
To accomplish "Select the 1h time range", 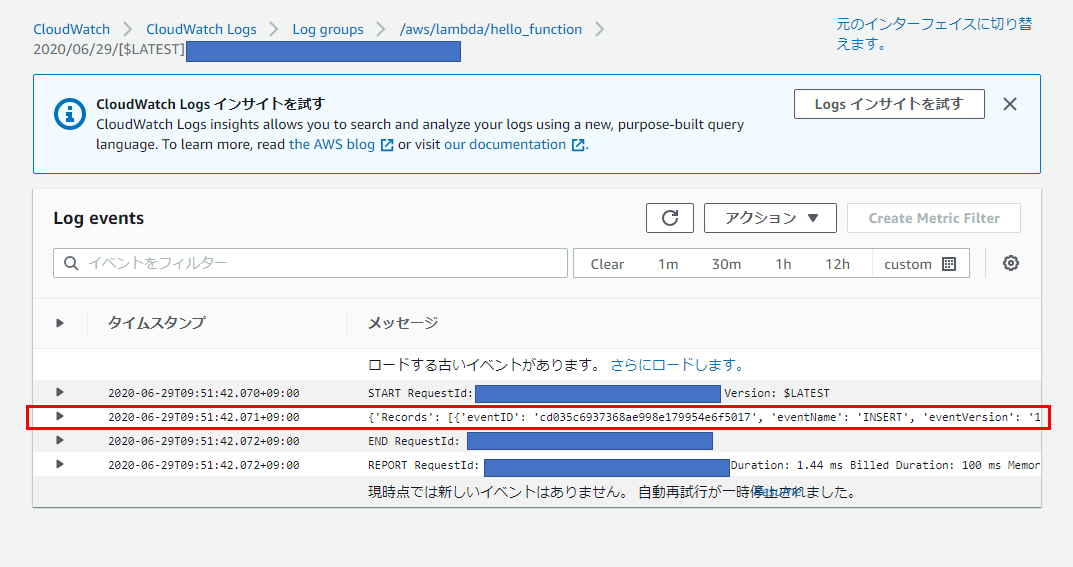I will pos(783,264).
